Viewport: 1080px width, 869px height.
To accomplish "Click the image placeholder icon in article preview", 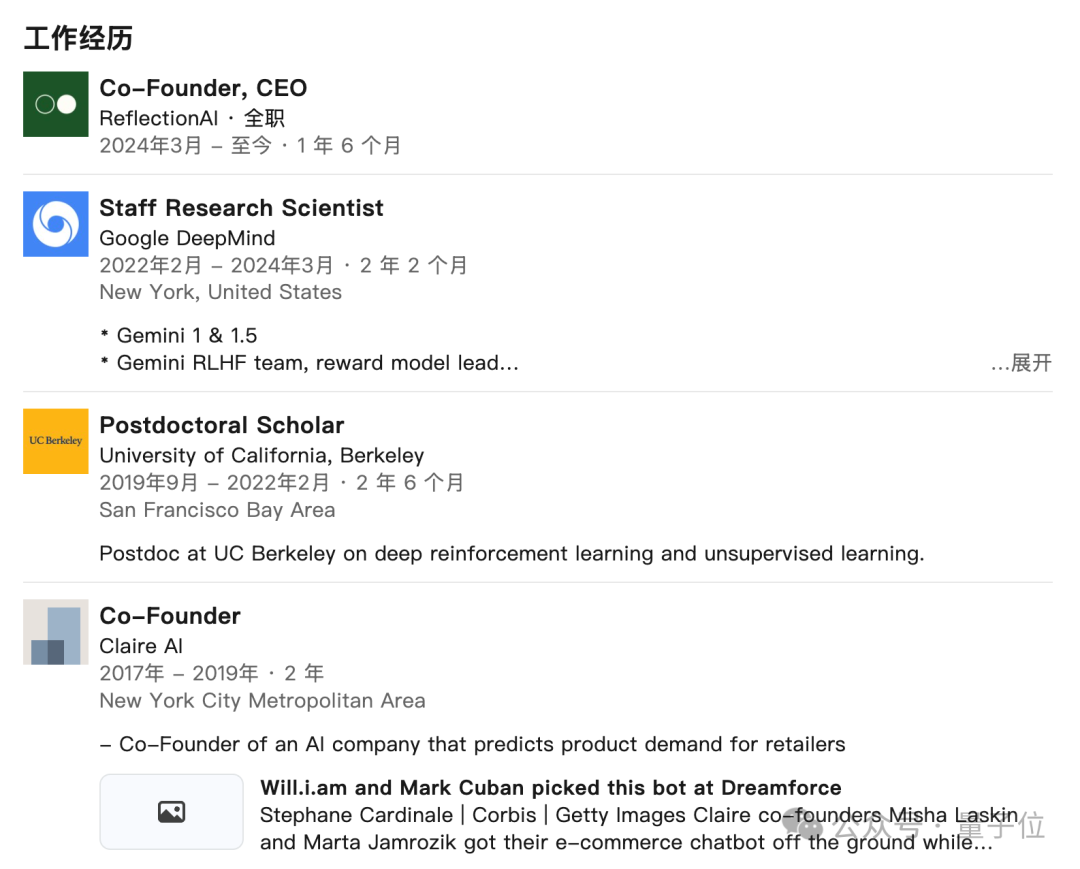I will (x=171, y=812).
